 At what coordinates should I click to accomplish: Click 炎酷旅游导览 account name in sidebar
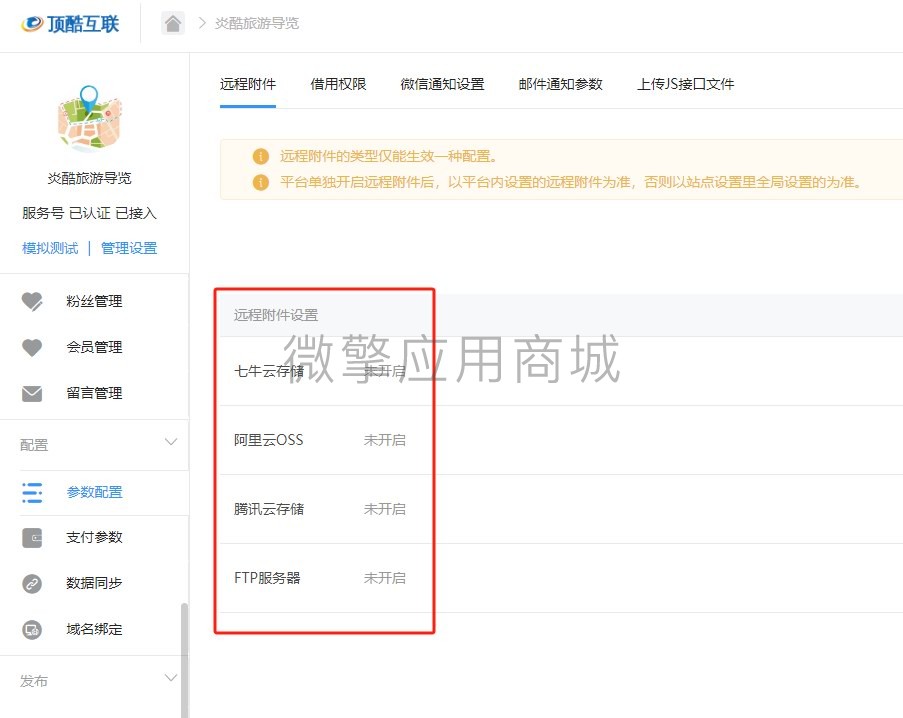point(89,178)
